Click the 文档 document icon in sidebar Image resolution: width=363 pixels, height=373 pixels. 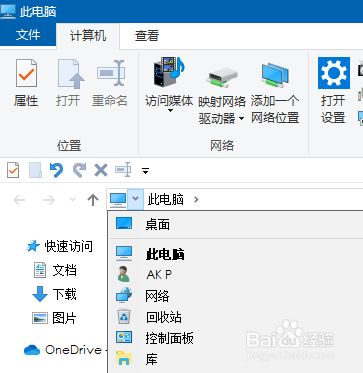click(40, 270)
